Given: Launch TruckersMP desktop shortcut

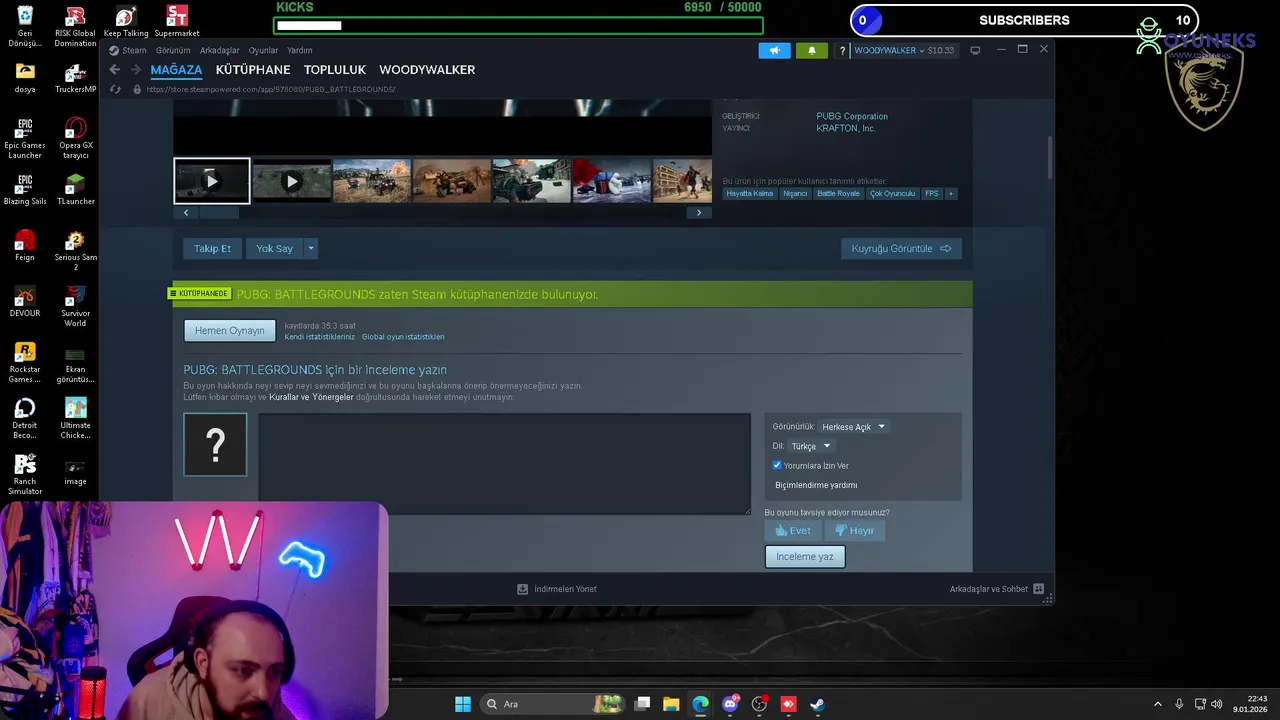Looking at the screenshot, I should 75,78.
